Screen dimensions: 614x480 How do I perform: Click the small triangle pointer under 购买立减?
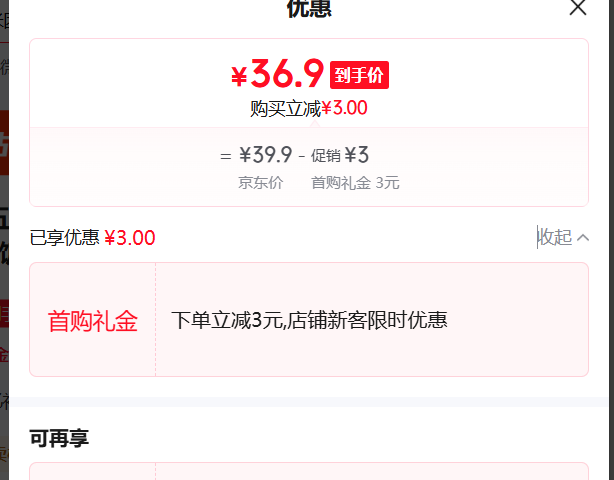[x=314, y=124]
